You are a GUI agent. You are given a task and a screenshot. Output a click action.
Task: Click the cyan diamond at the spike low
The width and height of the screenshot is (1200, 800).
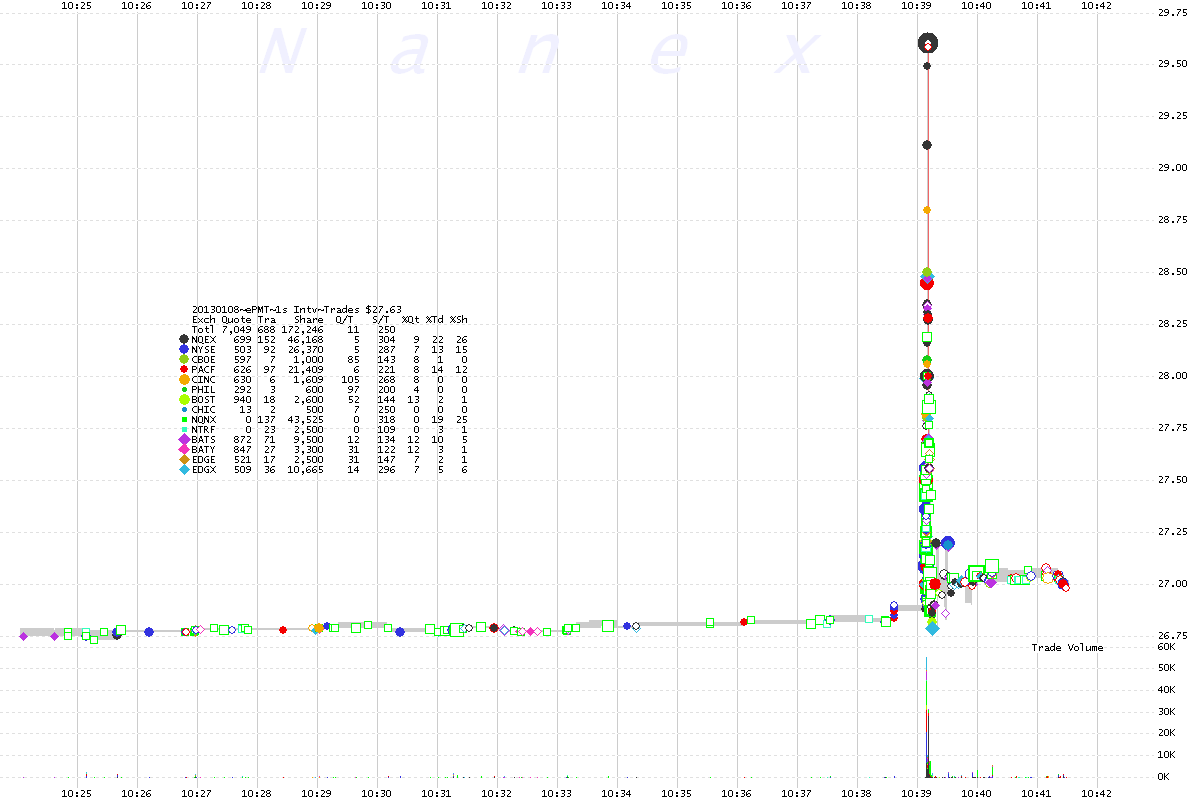(932, 628)
